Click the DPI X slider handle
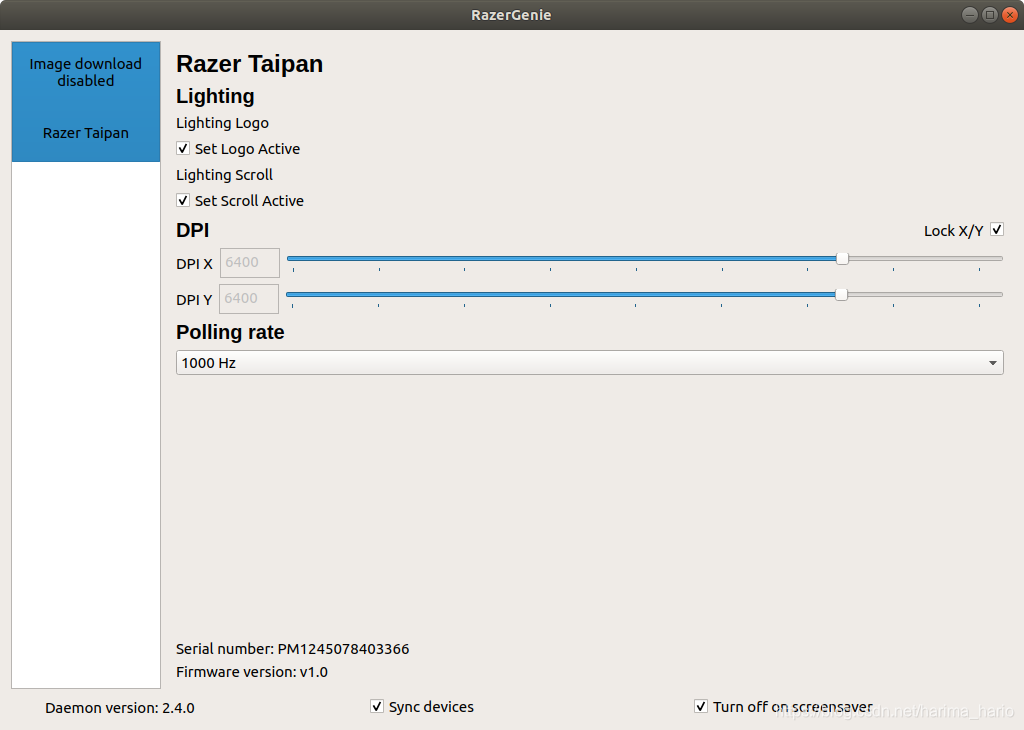This screenshot has height=730, width=1024. click(x=842, y=259)
